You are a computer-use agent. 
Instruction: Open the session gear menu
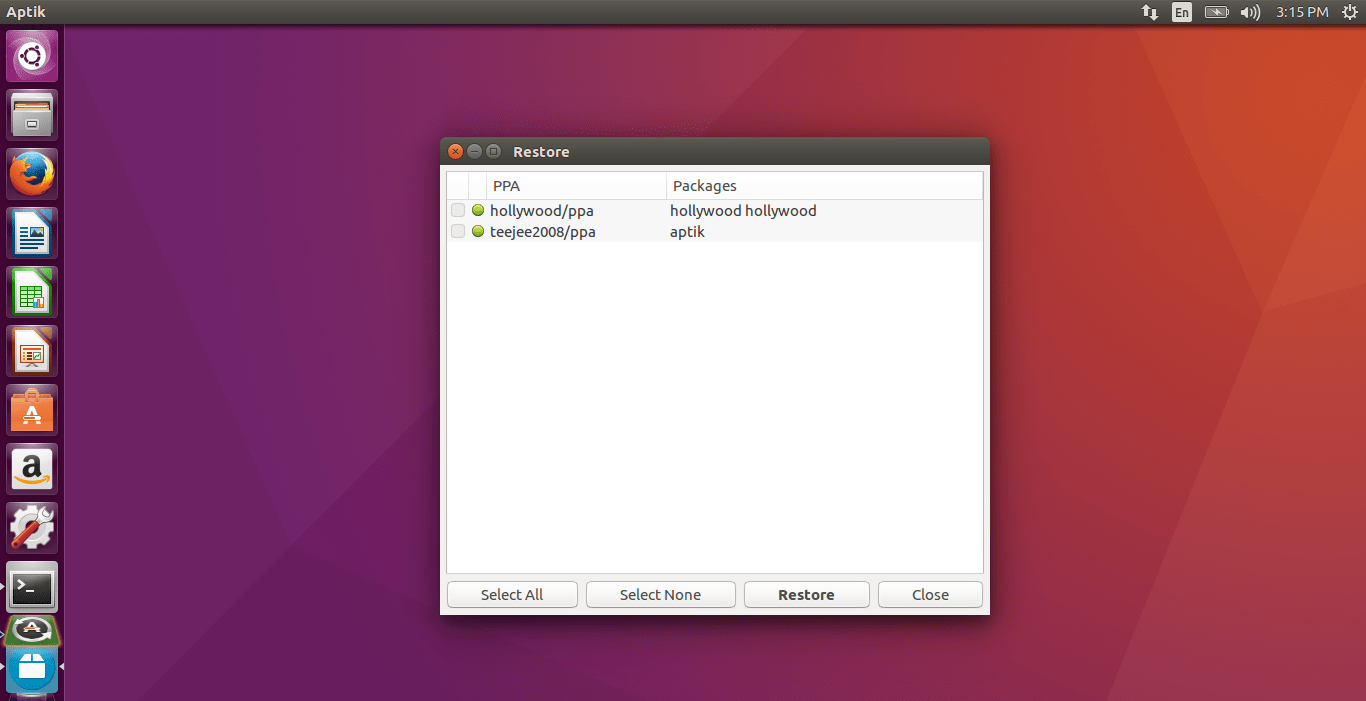click(1352, 12)
